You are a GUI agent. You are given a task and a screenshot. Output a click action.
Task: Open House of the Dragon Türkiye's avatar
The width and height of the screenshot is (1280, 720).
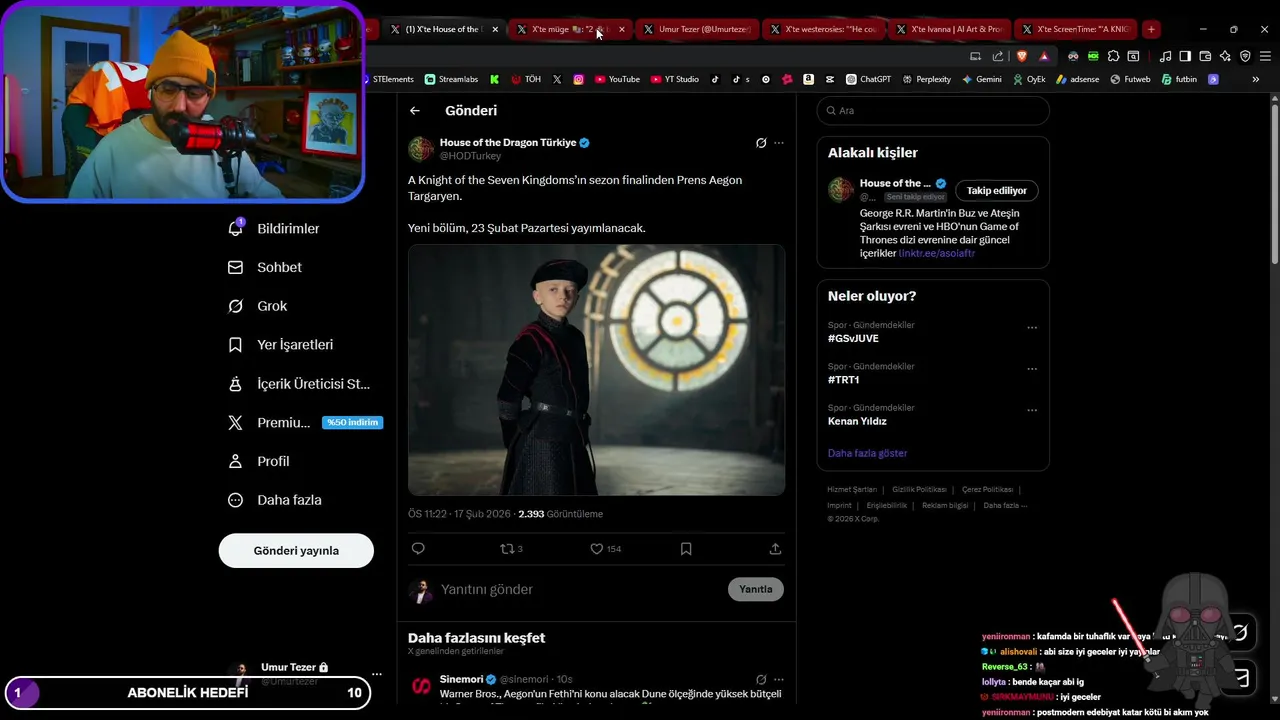point(421,149)
